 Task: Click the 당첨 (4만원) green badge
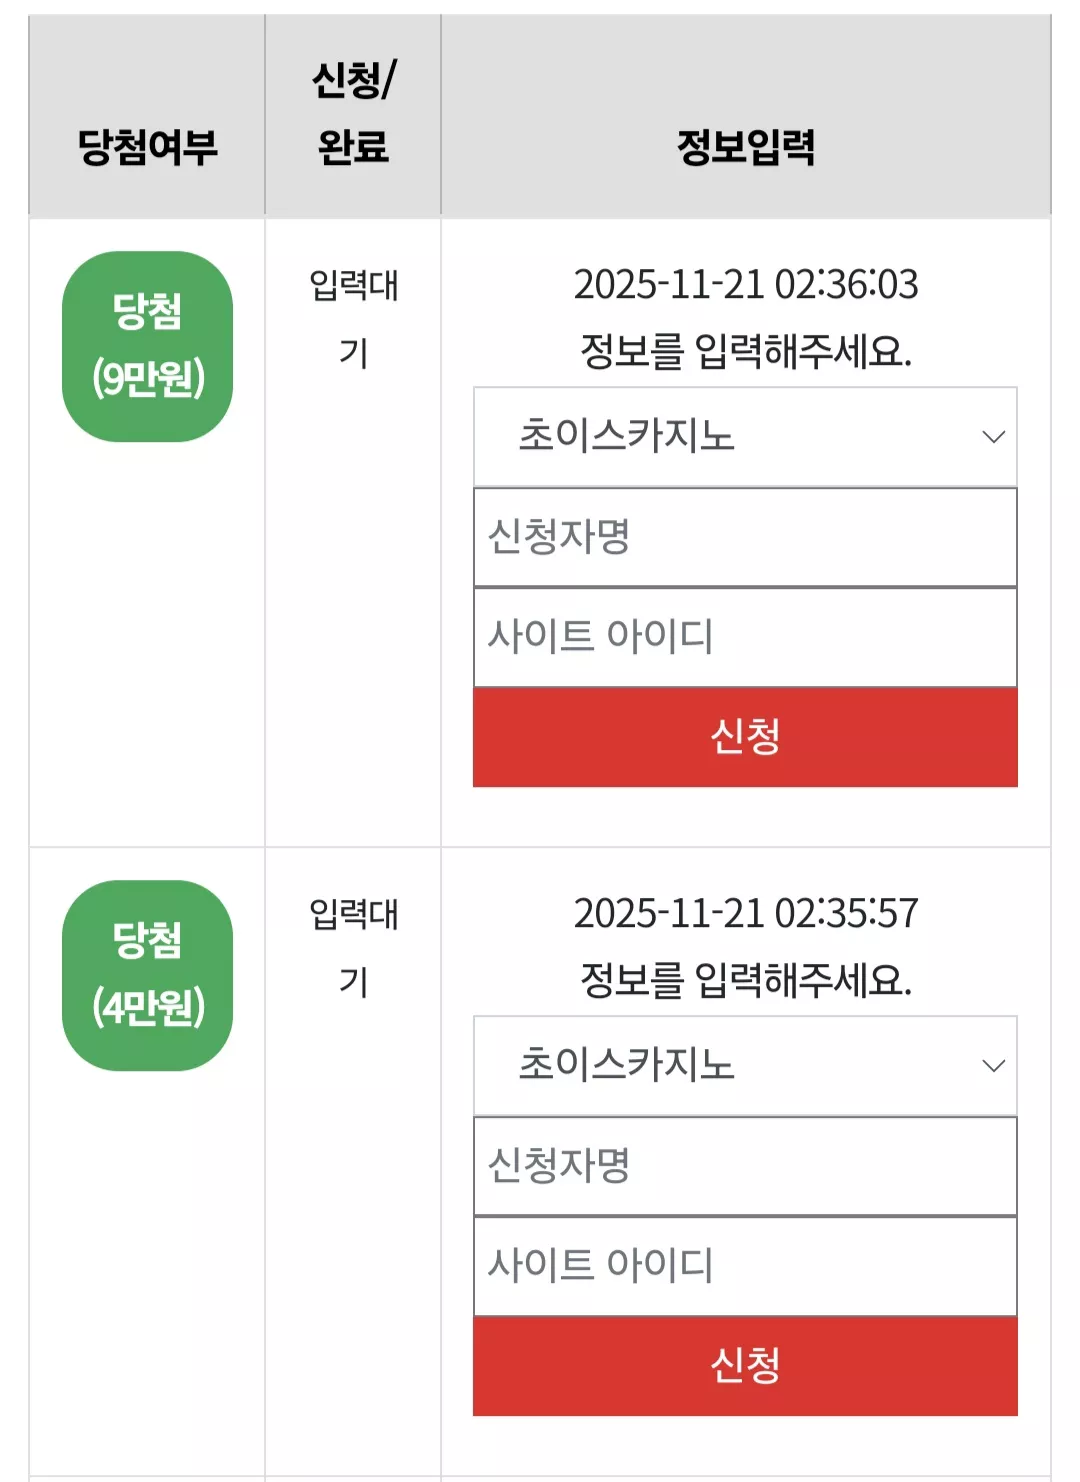click(147, 975)
